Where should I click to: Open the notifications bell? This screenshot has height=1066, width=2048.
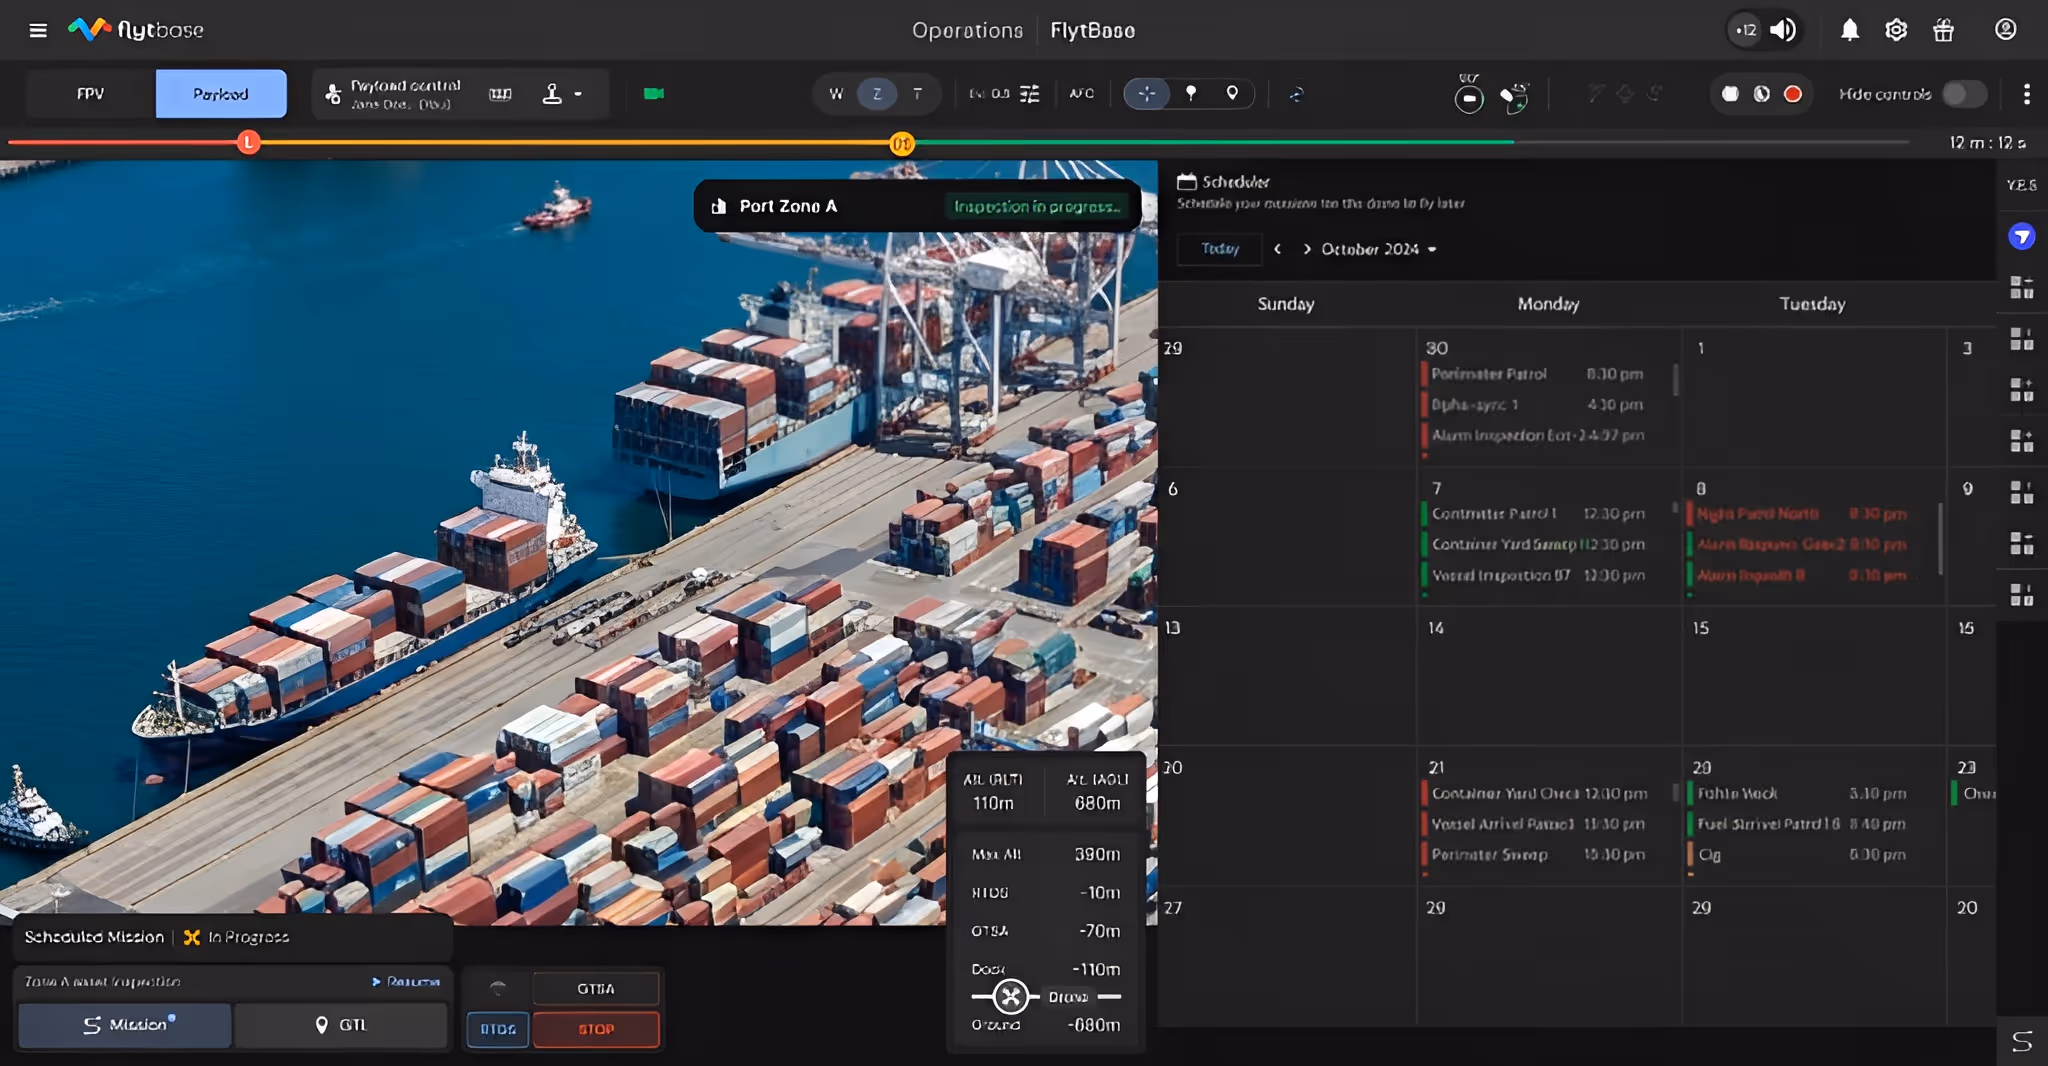coord(1849,30)
